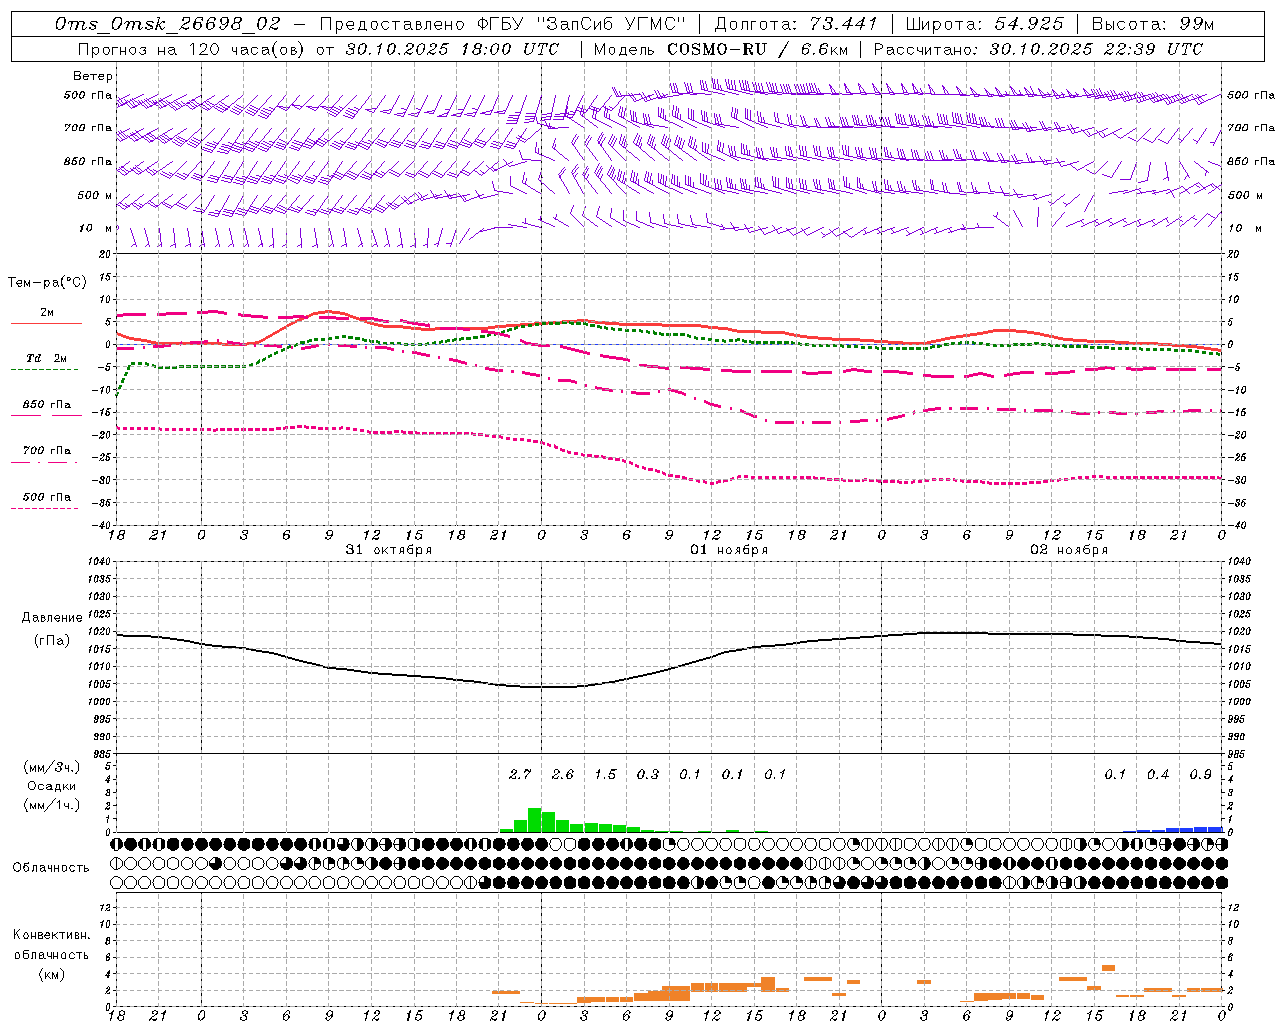Click the blue precipitation bars under 0.9
The width and height of the screenshot is (1280, 1024).
tap(1201, 829)
